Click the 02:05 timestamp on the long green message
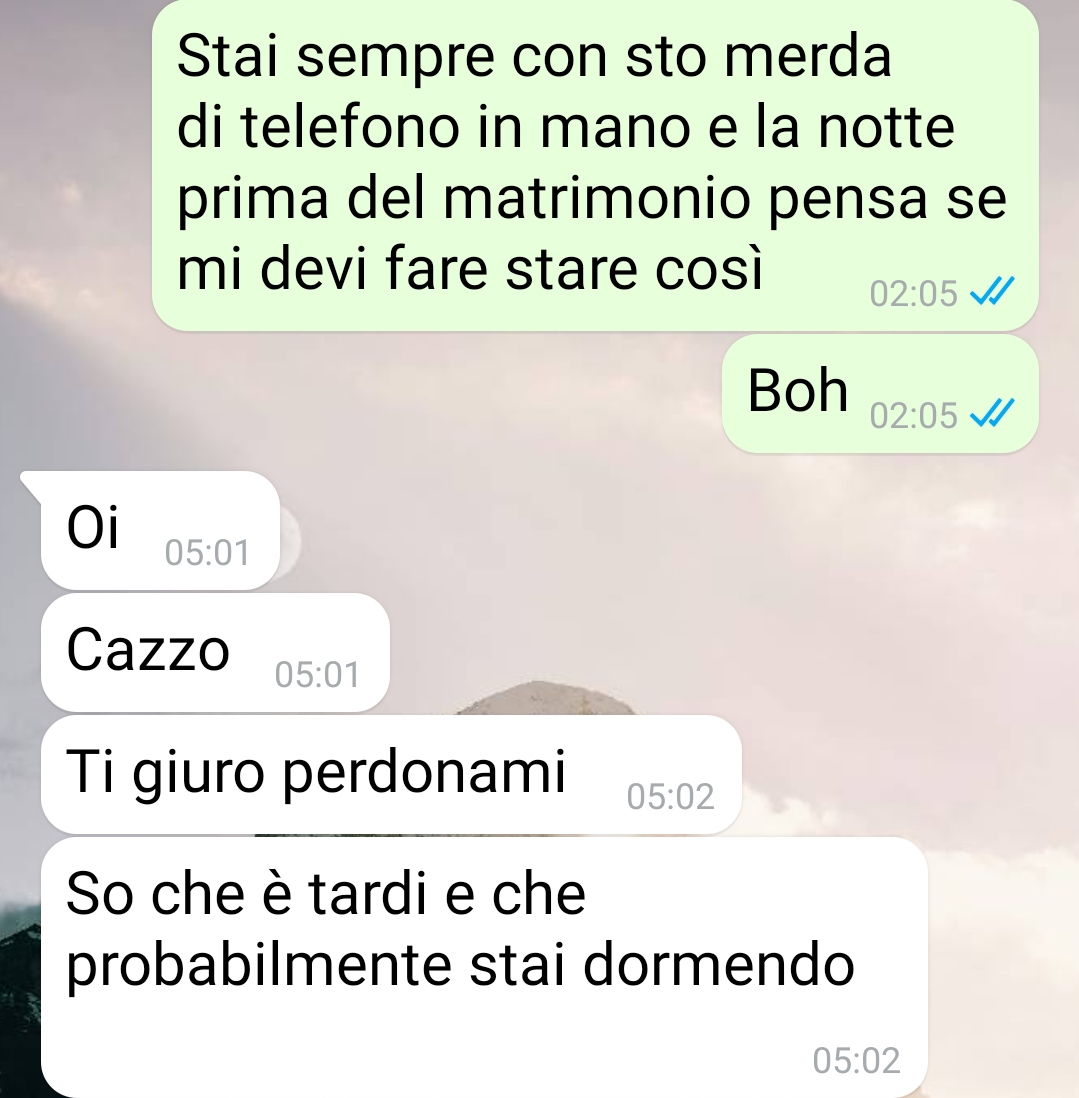 tap(913, 293)
